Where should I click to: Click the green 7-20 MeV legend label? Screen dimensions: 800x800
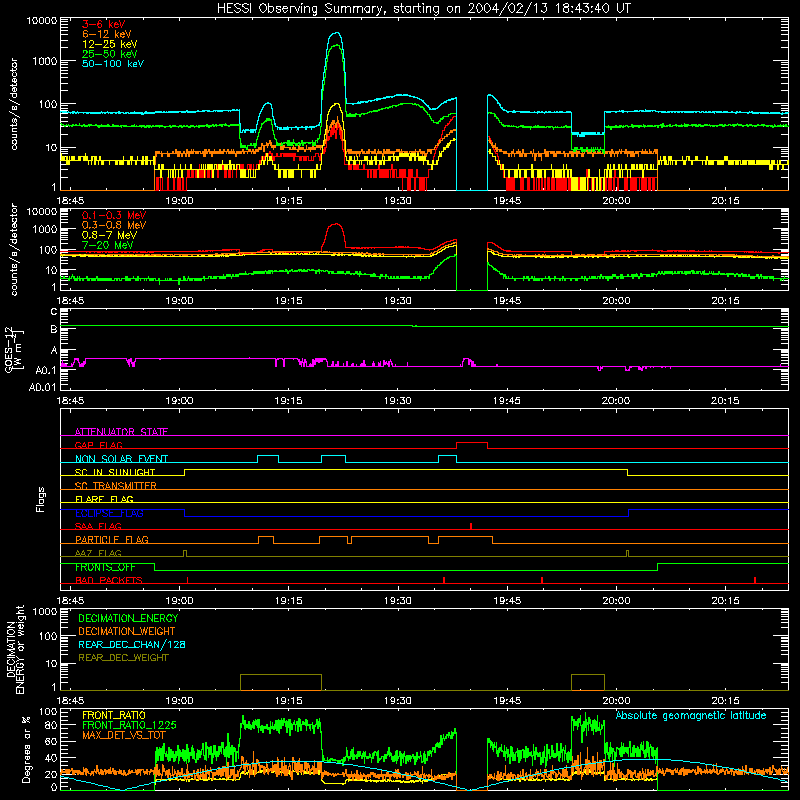108,245
